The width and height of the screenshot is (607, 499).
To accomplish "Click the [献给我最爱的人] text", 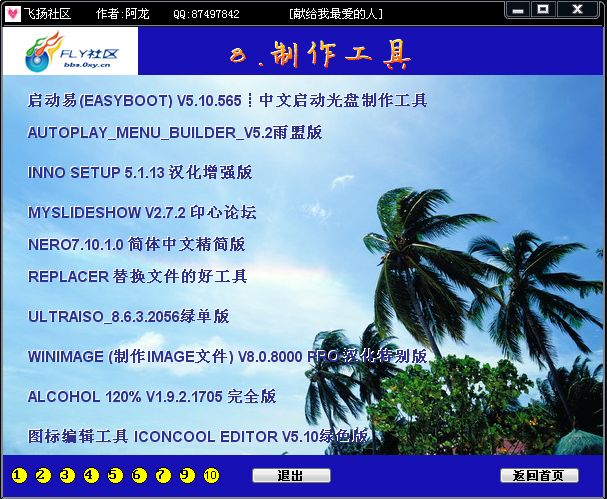I will click(x=336, y=14).
